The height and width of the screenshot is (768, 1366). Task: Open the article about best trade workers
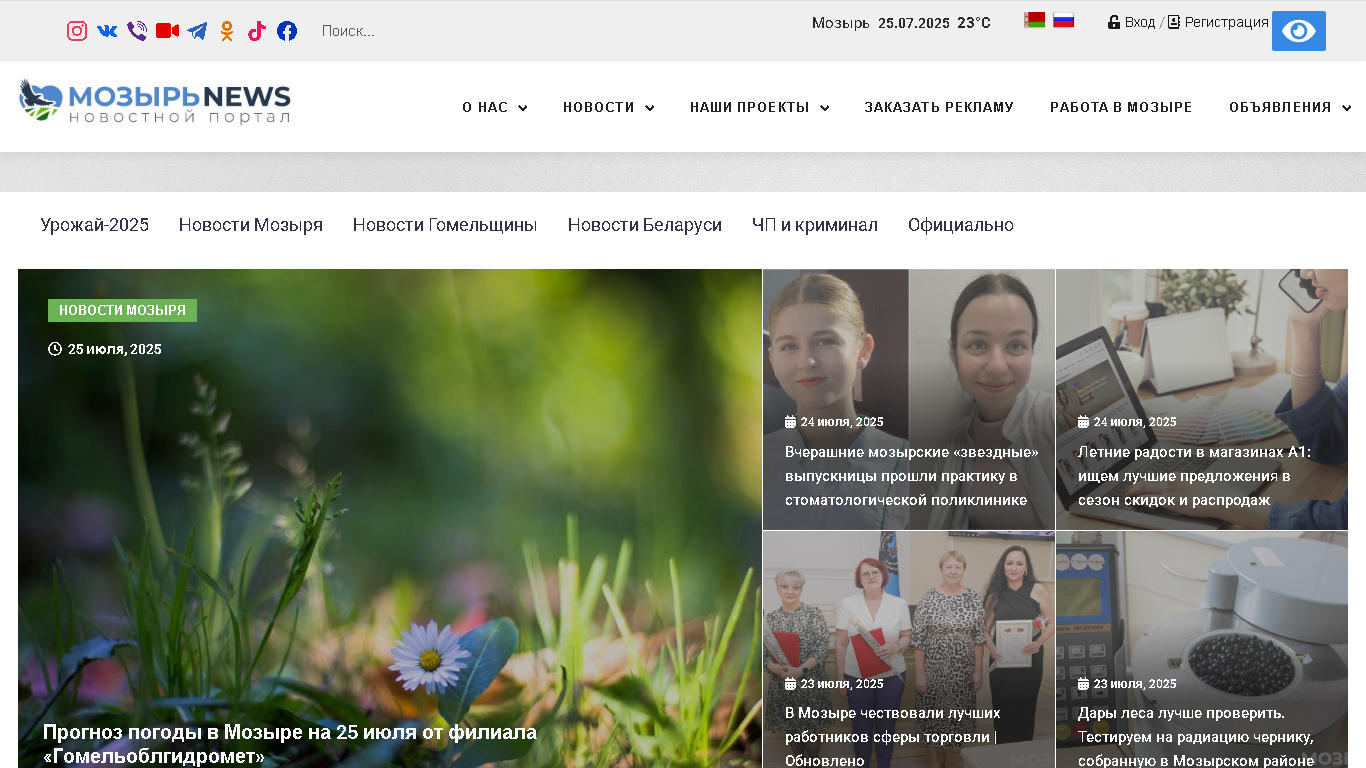[893, 737]
